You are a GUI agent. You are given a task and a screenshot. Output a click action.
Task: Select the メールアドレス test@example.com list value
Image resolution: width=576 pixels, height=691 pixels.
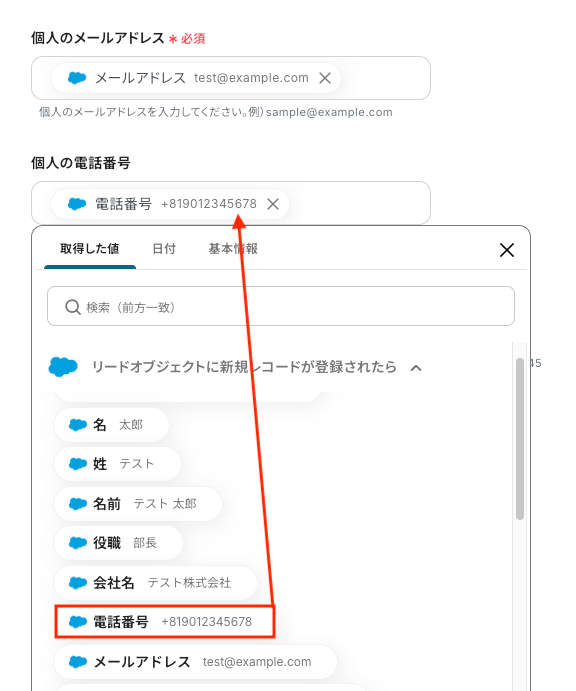[195, 661]
